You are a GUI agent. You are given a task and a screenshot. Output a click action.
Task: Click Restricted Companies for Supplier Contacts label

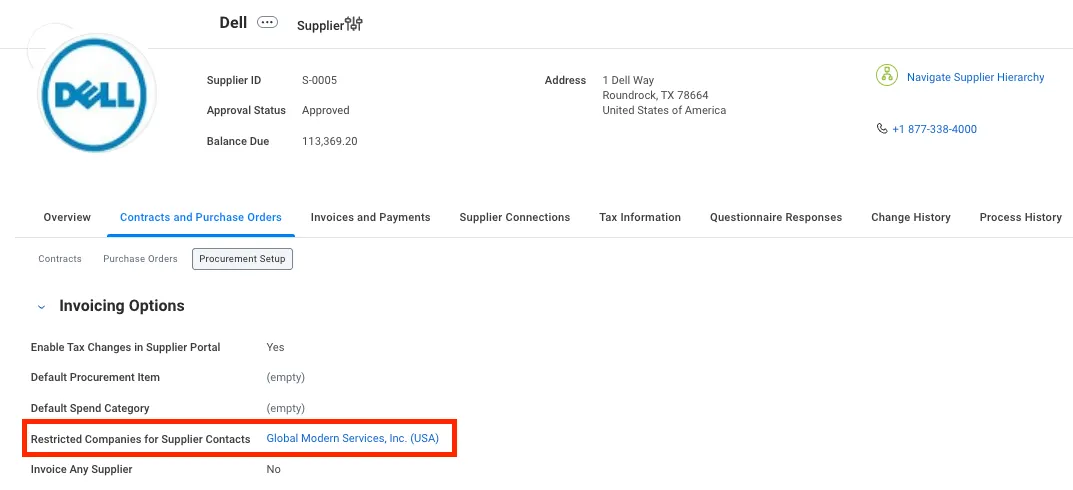pos(140,439)
